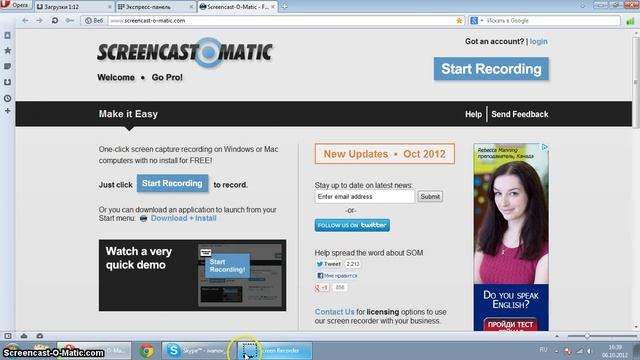640x360 pixels.
Task: Click the Enter email address field
Action: tap(364, 197)
